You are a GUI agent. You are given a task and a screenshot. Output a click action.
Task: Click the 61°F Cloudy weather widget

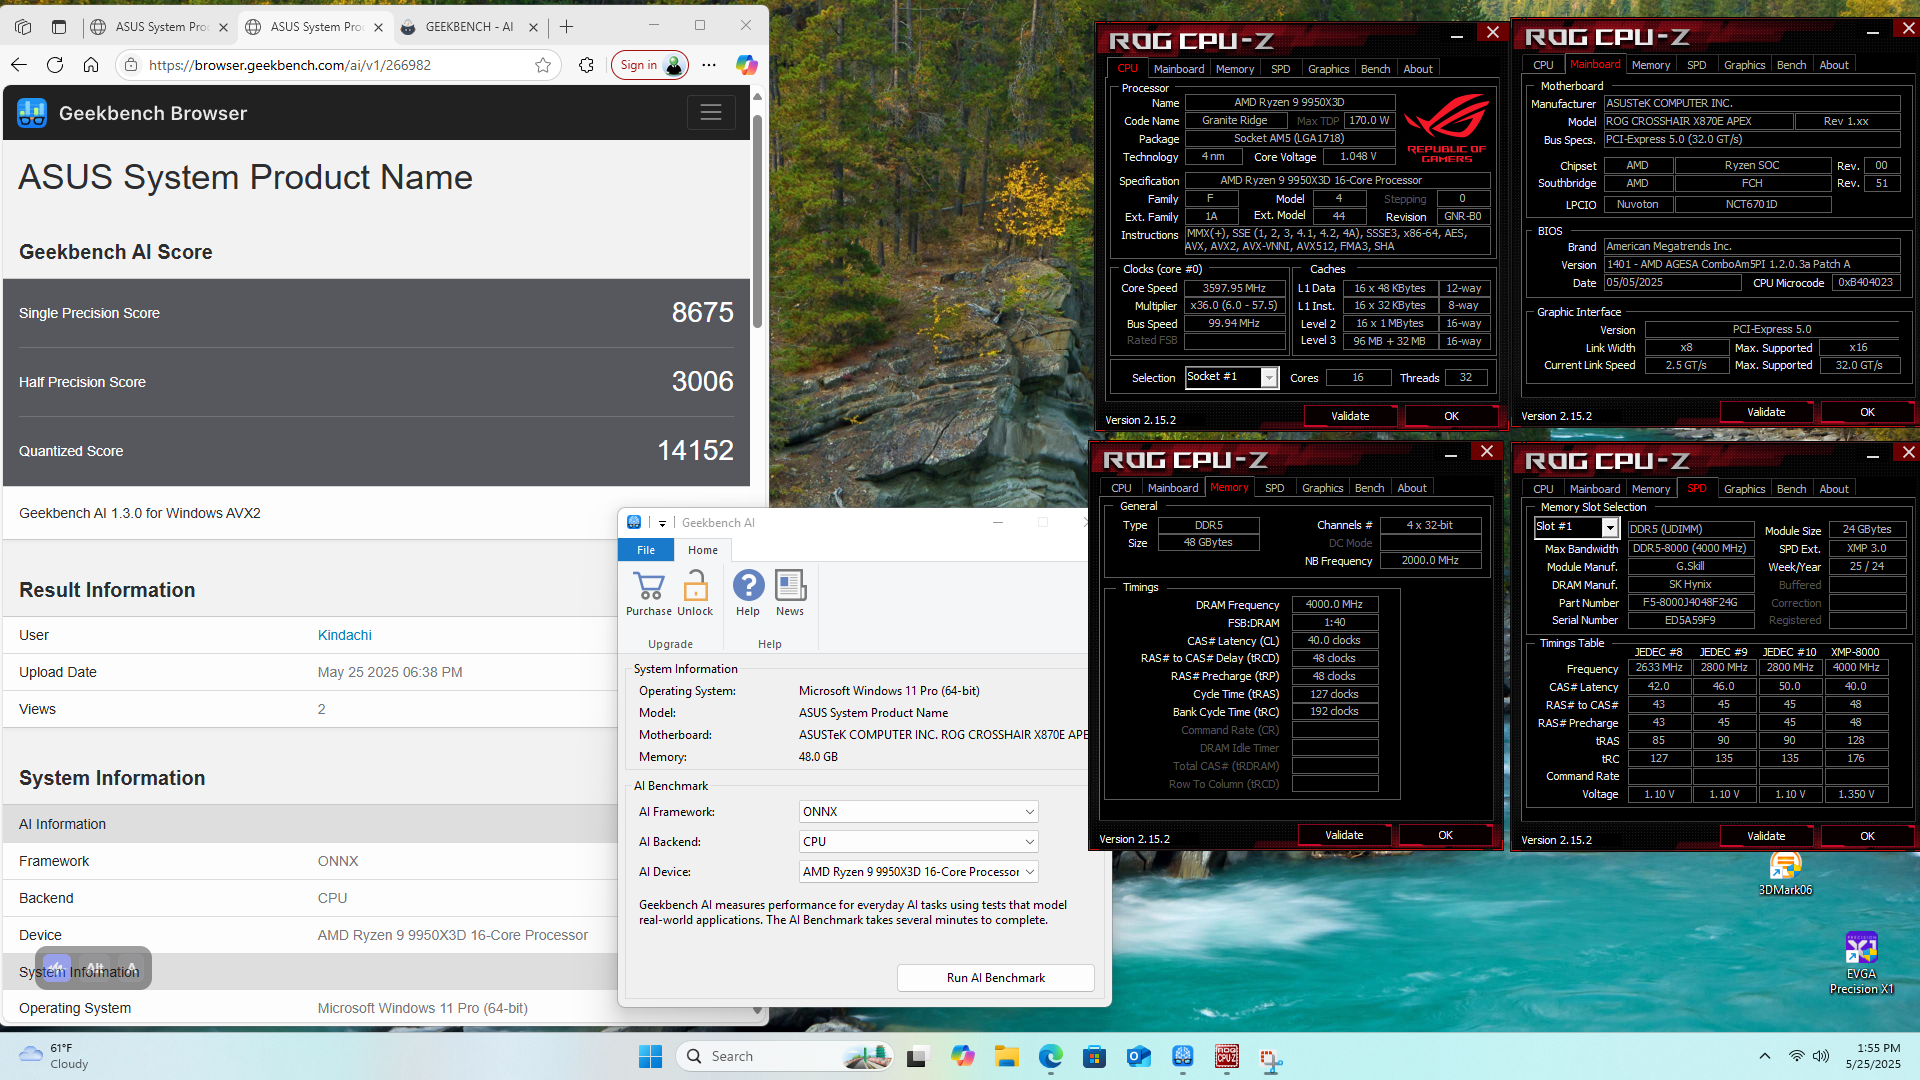55,1056
